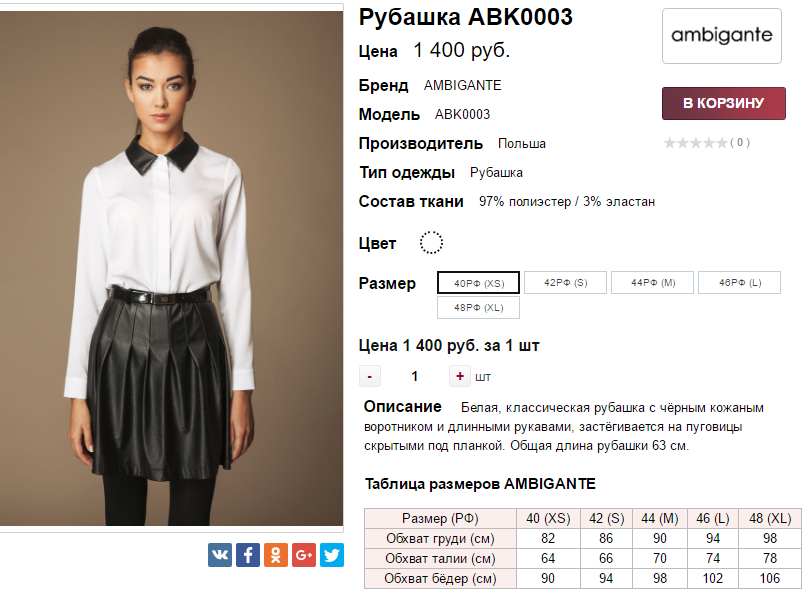Image resolution: width=804 pixels, height=592 pixels.
Task: Select size 40РФ (XS)
Action: [x=478, y=283]
